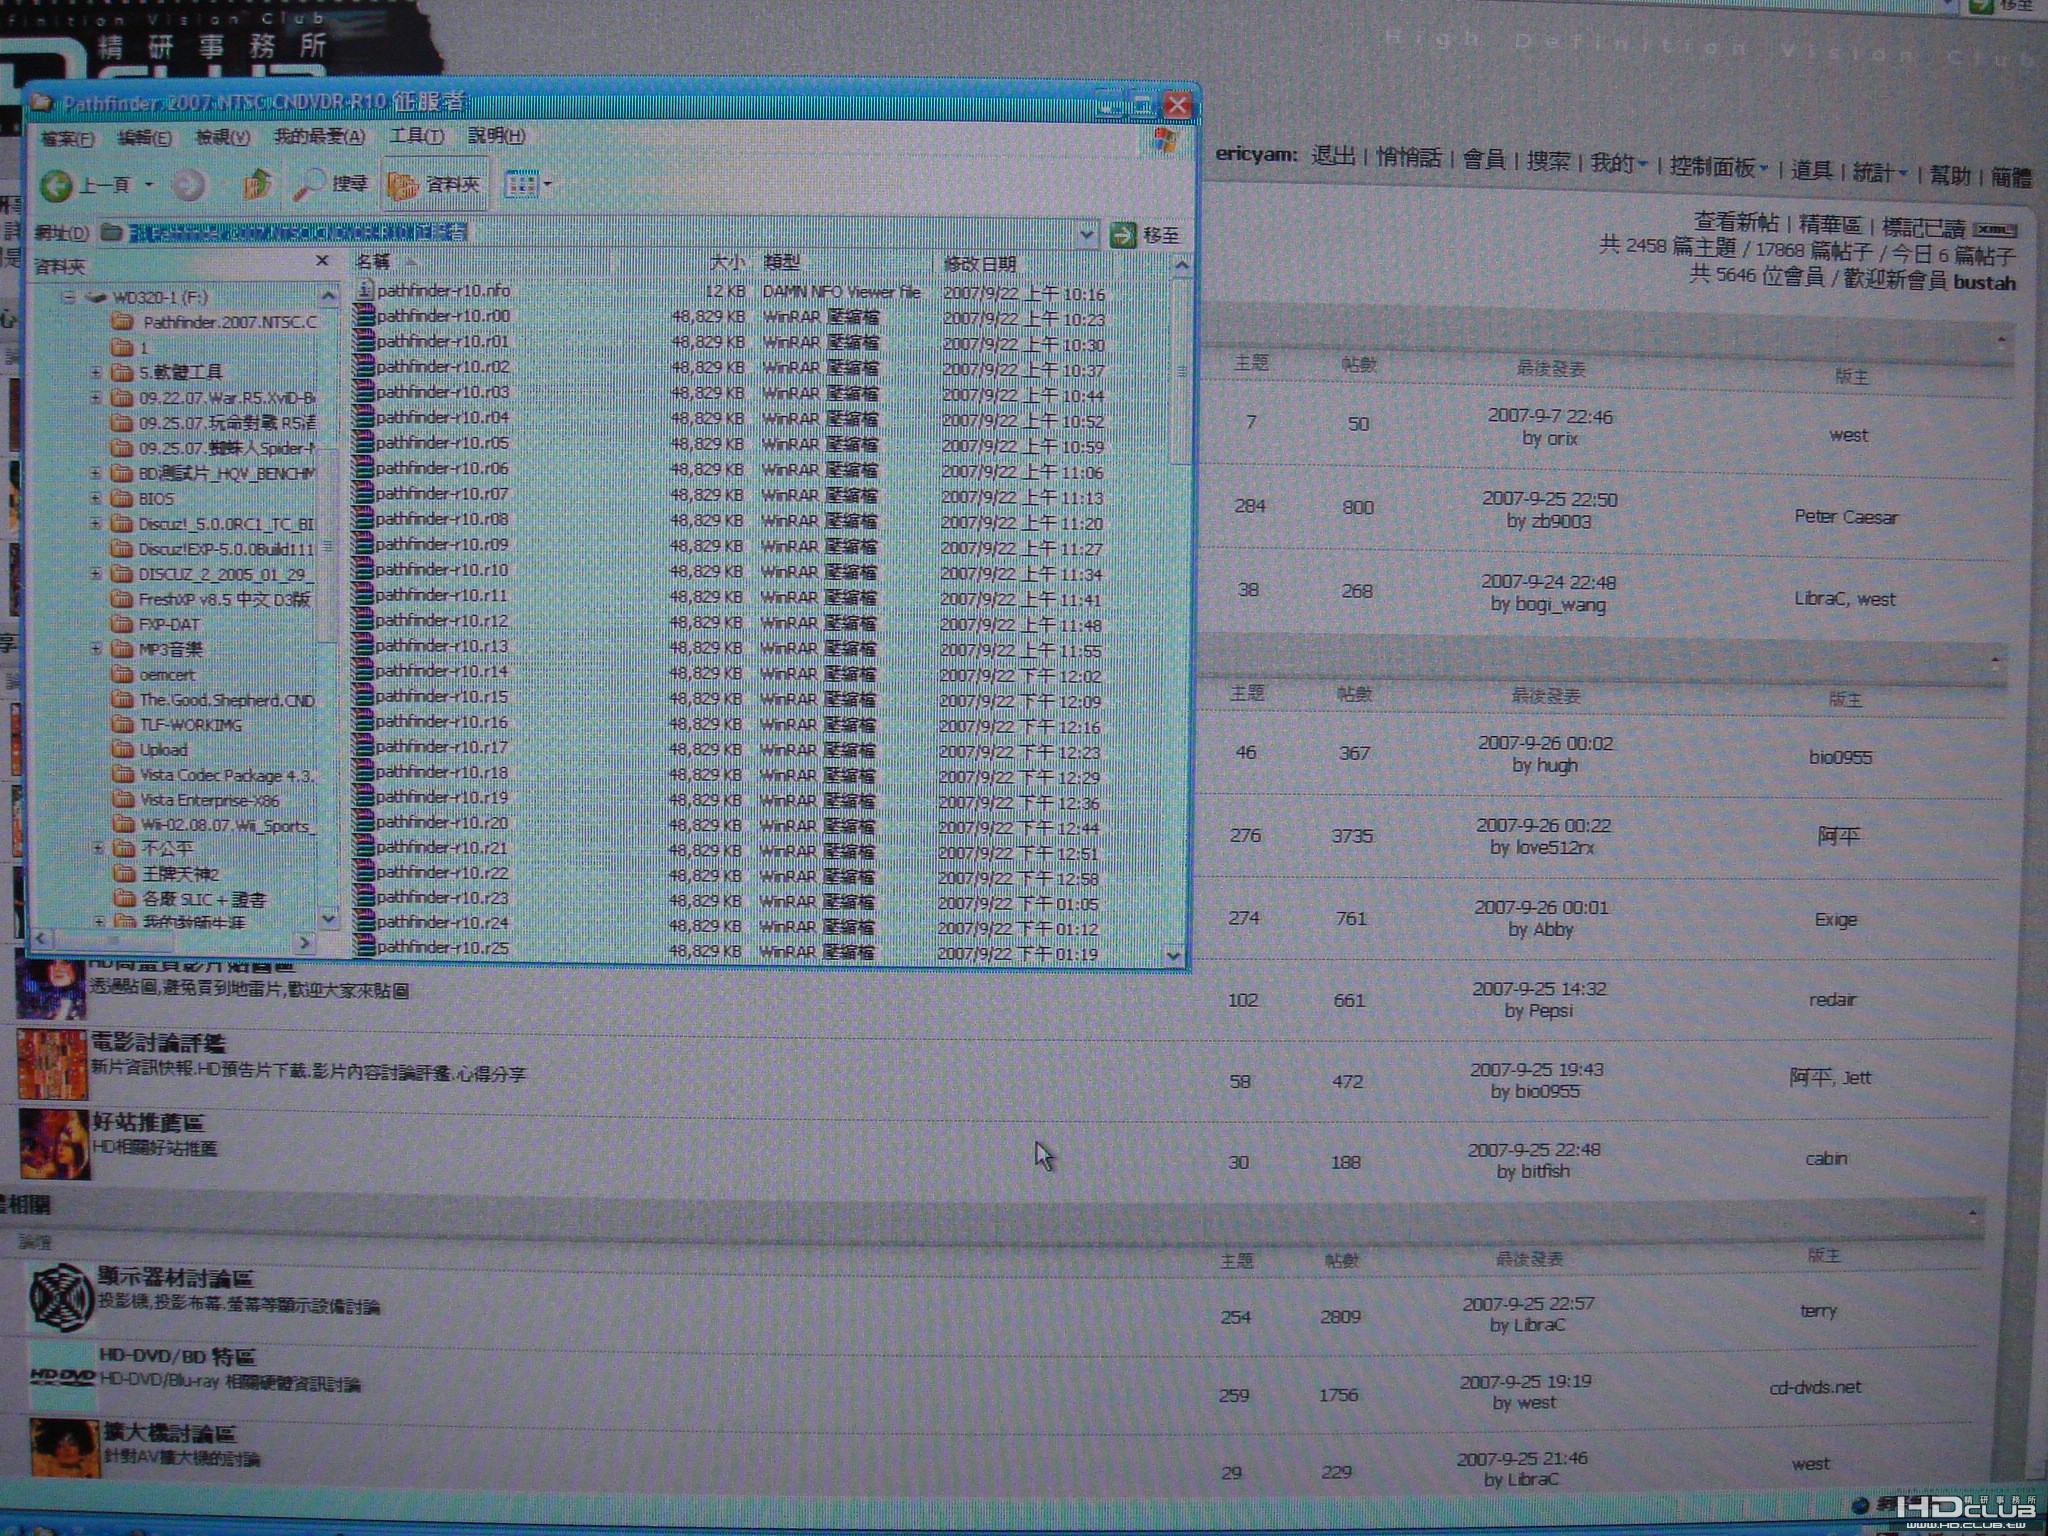Screen dimensions: 2048x1536
Task: Click file list scrollbar down arrow
Action: click(1175, 955)
